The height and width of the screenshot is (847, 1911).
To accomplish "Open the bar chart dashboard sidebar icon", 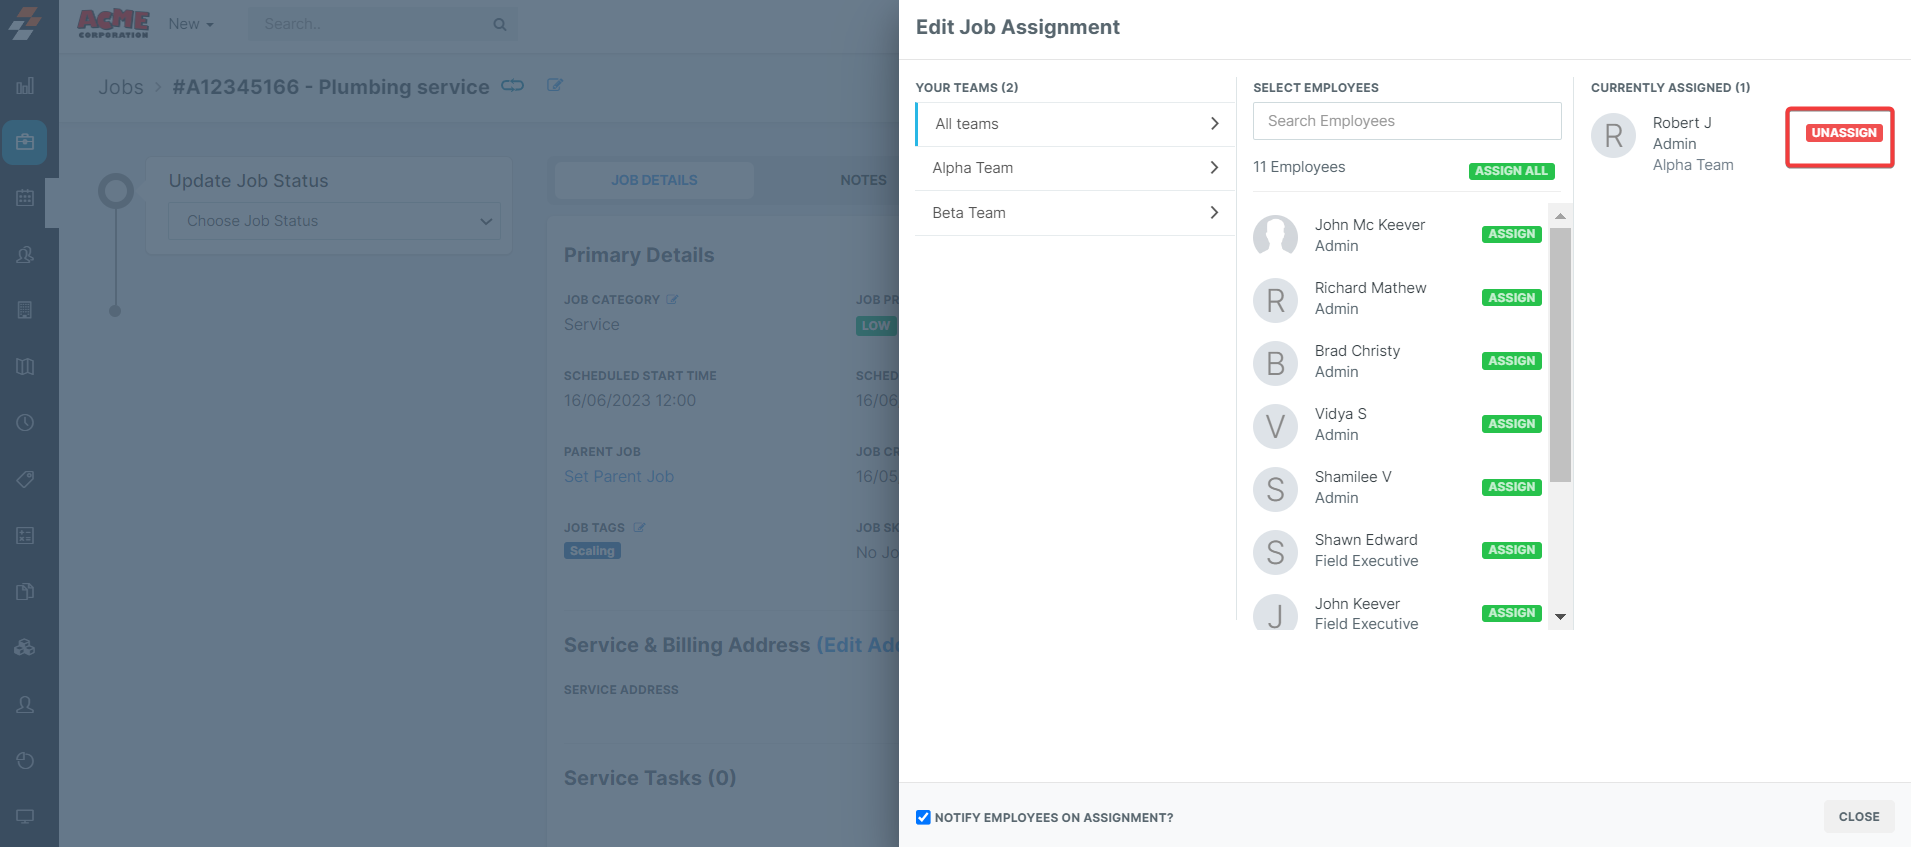I will (x=25, y=86).
